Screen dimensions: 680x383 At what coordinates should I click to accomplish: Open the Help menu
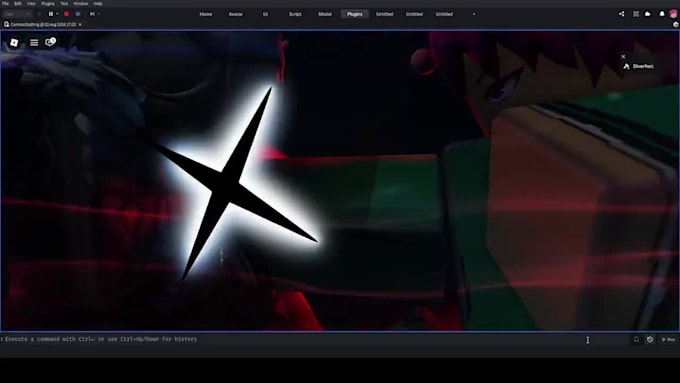click(98, 3)
